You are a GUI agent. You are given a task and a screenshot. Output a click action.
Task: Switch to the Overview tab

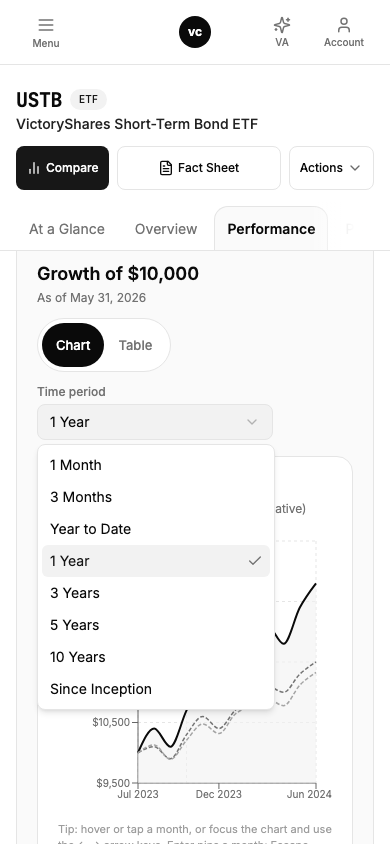[166, 229]
